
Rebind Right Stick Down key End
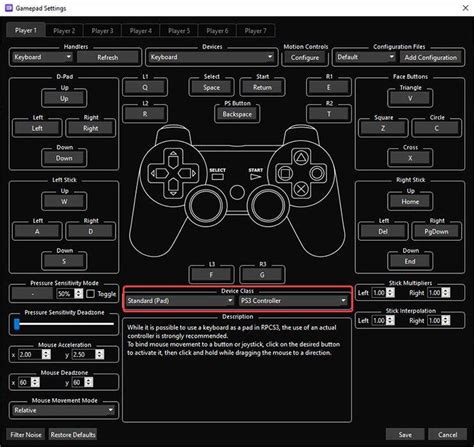(410, 261)
